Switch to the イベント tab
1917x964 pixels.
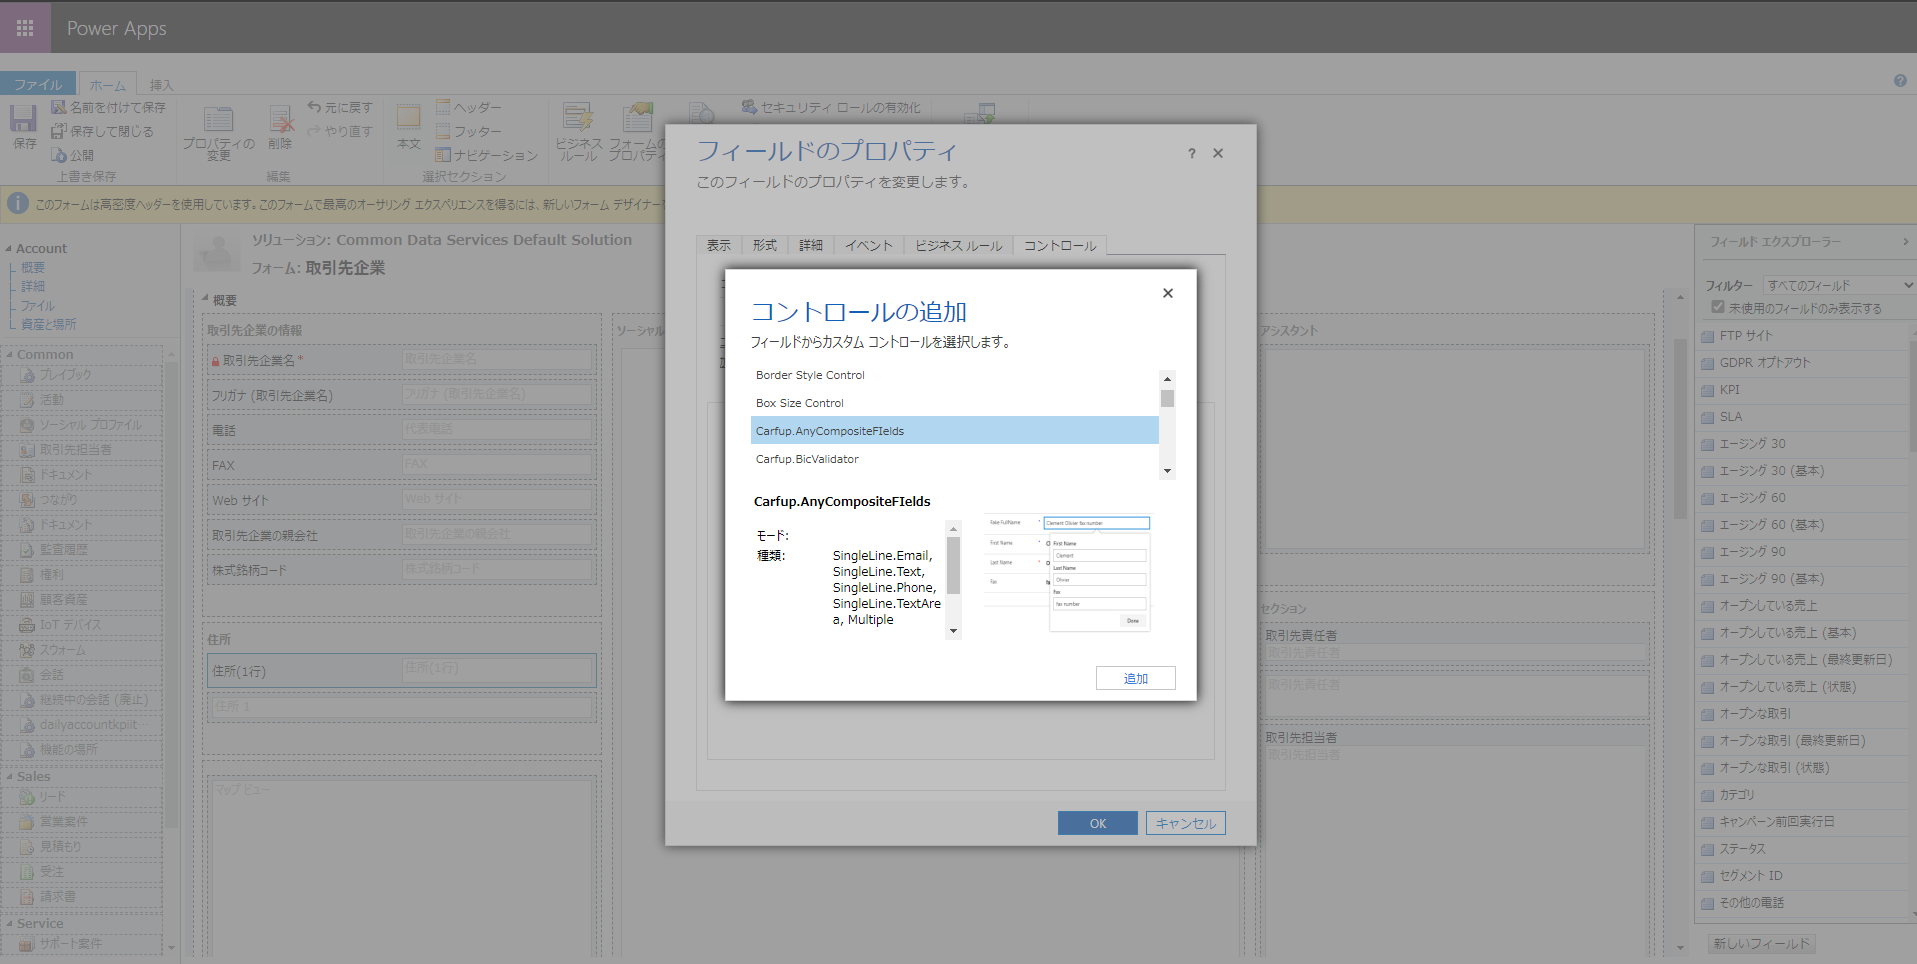[x=868, y=245]
